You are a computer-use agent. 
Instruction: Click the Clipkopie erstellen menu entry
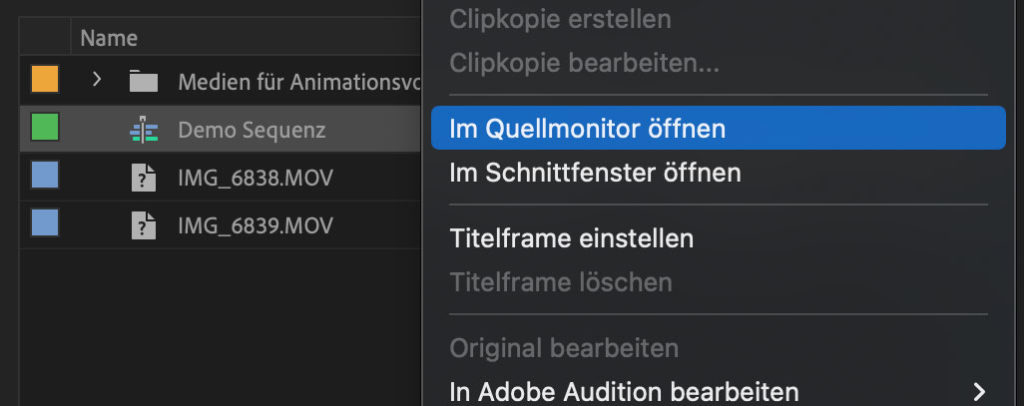(x=560, y=19)
